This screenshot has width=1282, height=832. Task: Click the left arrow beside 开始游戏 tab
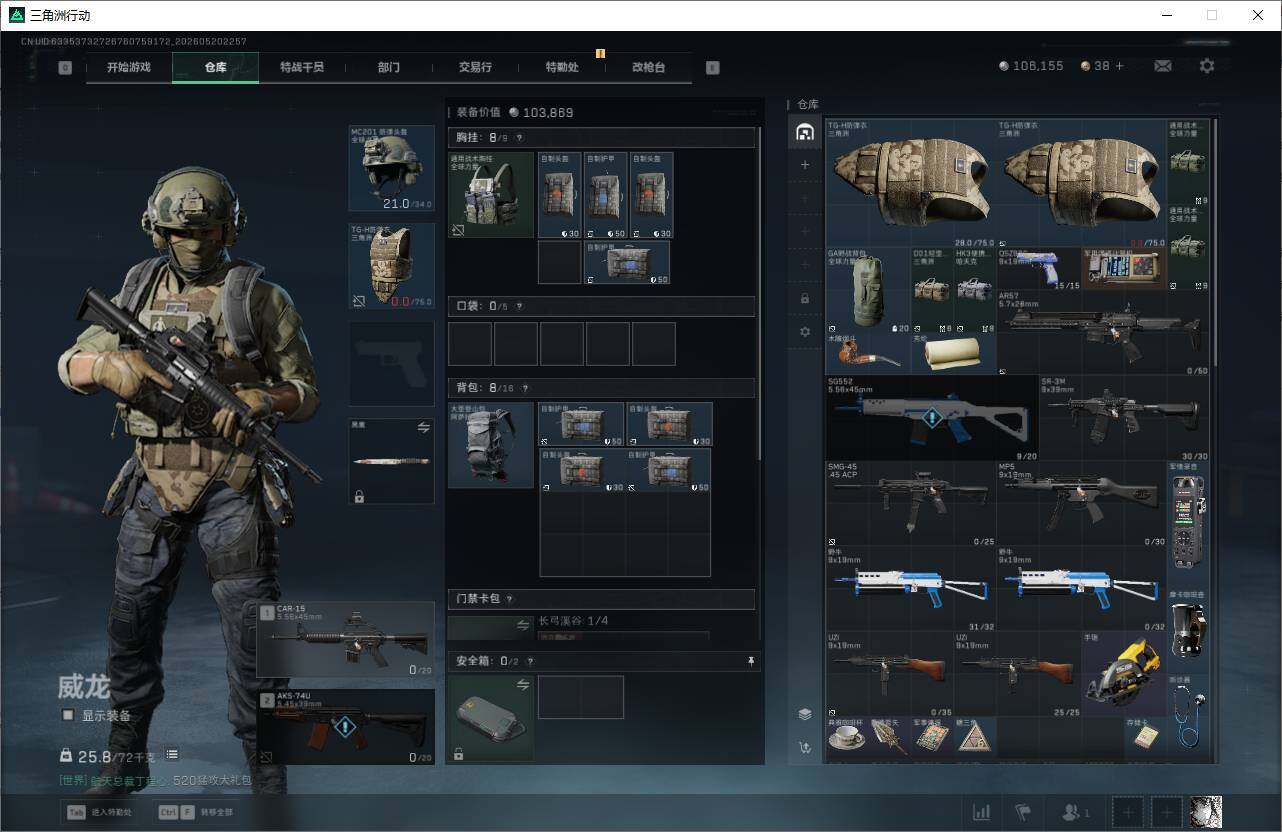[65, 68]
